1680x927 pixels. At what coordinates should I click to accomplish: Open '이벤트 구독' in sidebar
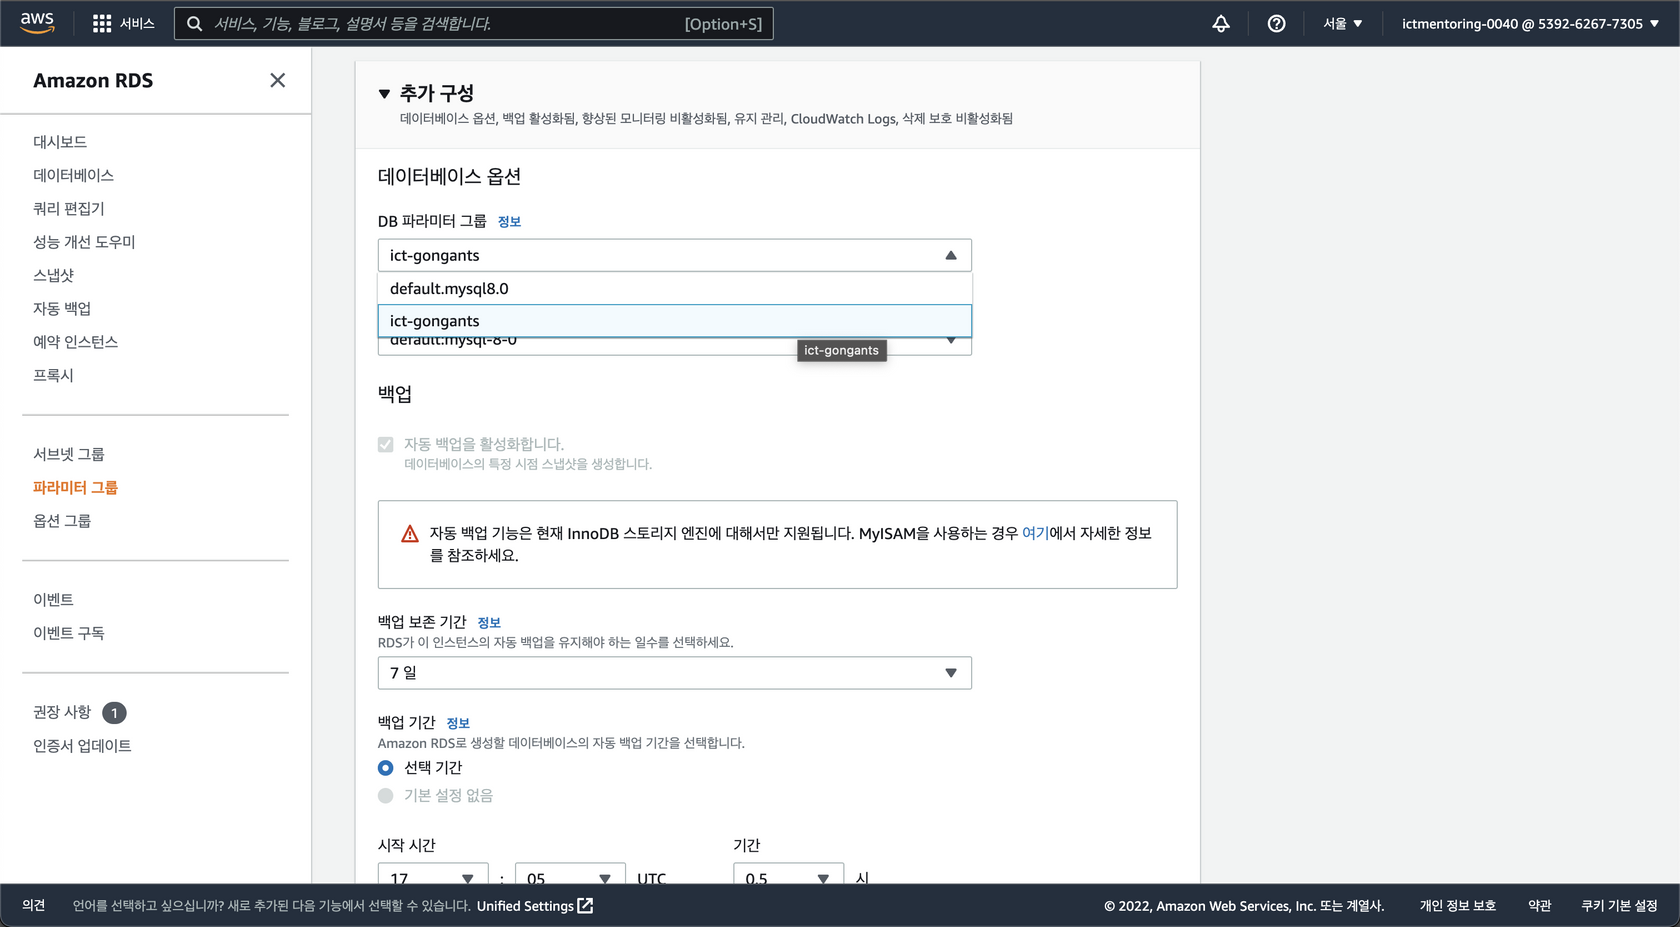coord(69,633)
